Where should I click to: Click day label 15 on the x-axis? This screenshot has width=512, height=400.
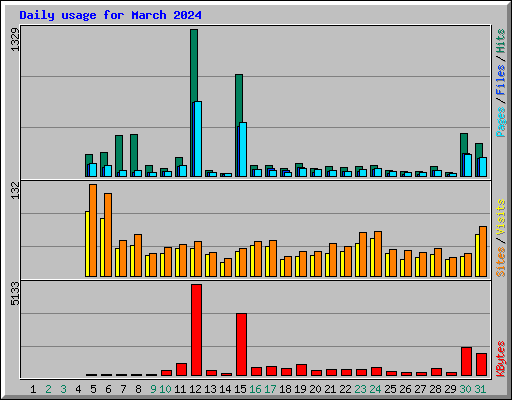click(x=240, y=389)
